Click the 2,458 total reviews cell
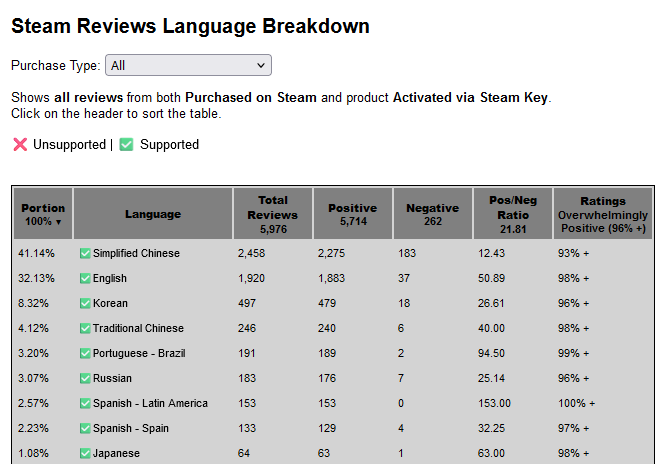Screen dimensions: 671x464 pyautogui.click(x=251, y=253)
